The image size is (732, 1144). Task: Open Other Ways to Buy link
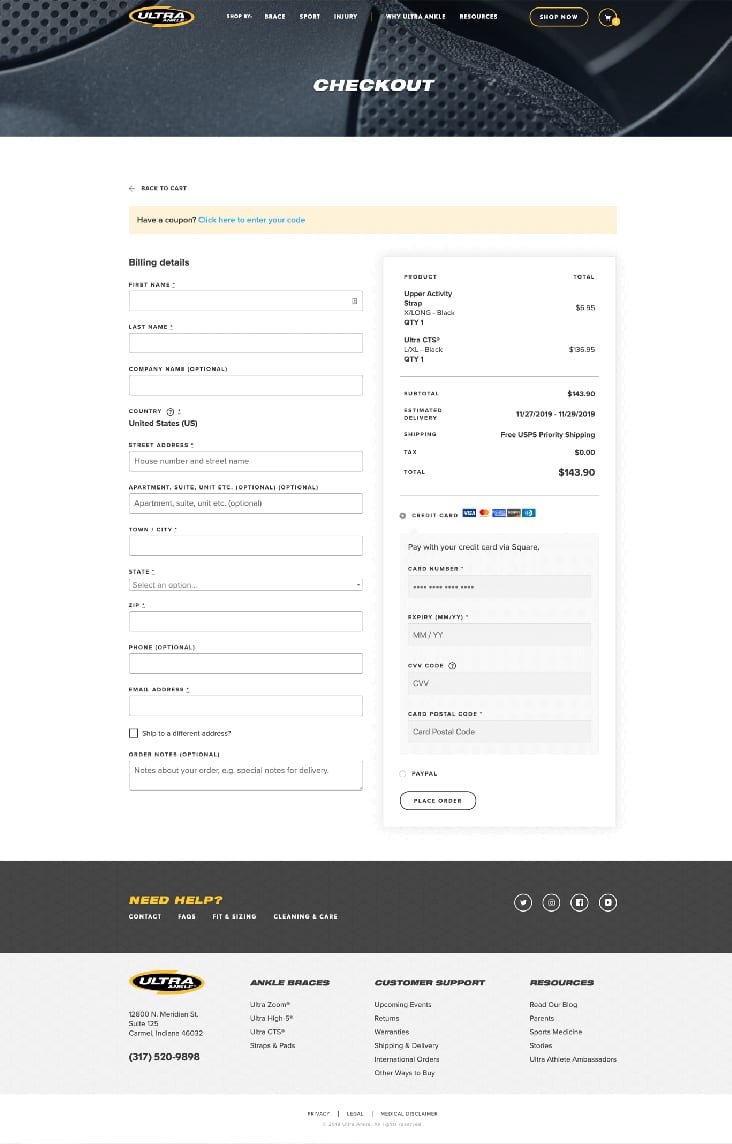[x=404, y=1072]
